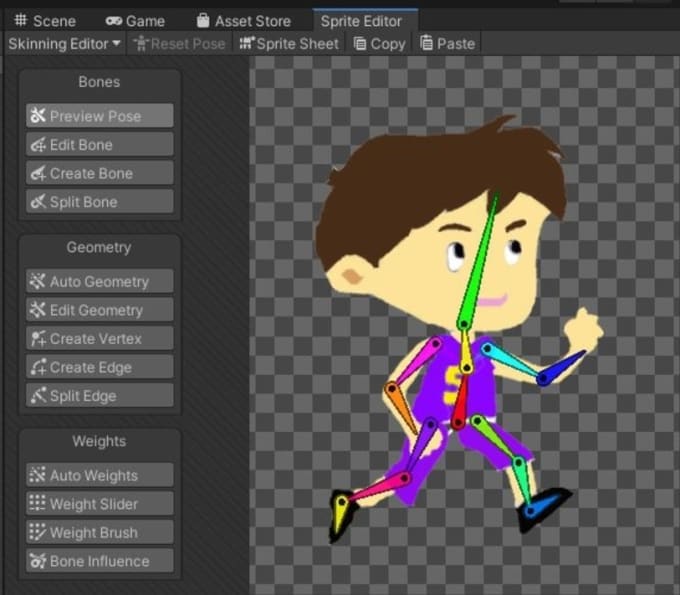Select the magenta upper arm bone
The height and width of the screenshot is (595, 680).
coord(416,363)
